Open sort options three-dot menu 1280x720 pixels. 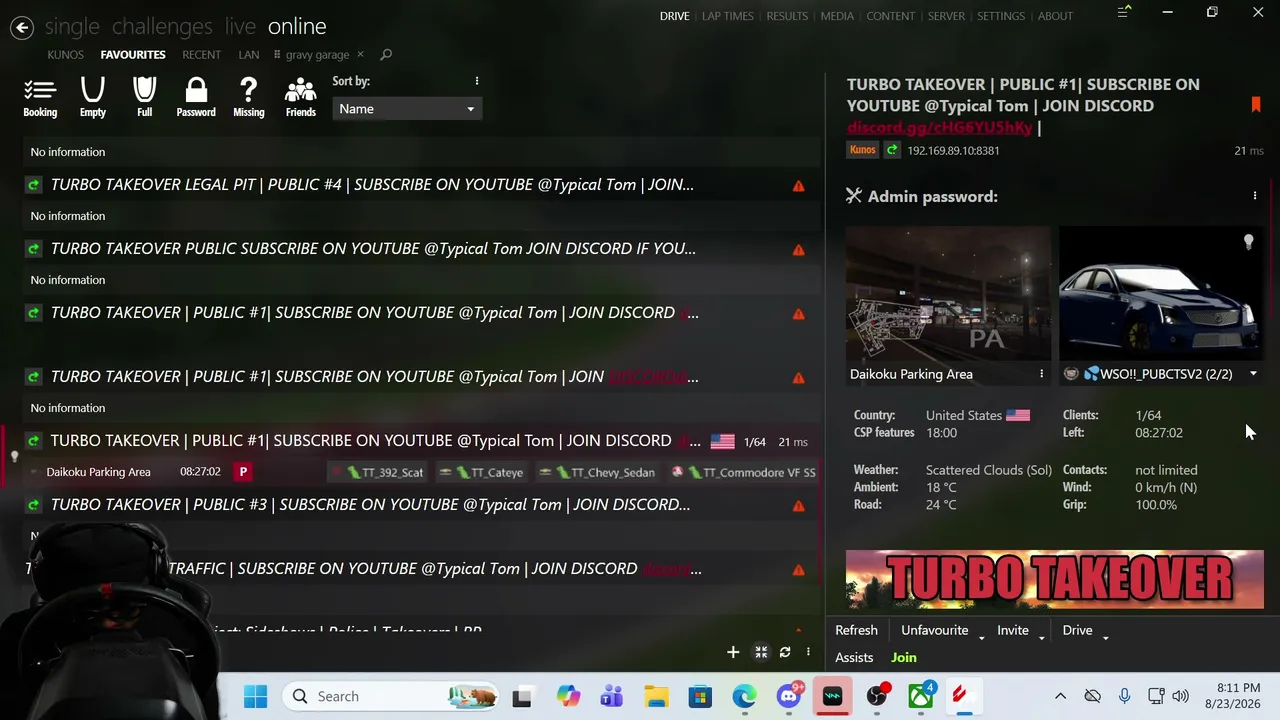point(477,81)
